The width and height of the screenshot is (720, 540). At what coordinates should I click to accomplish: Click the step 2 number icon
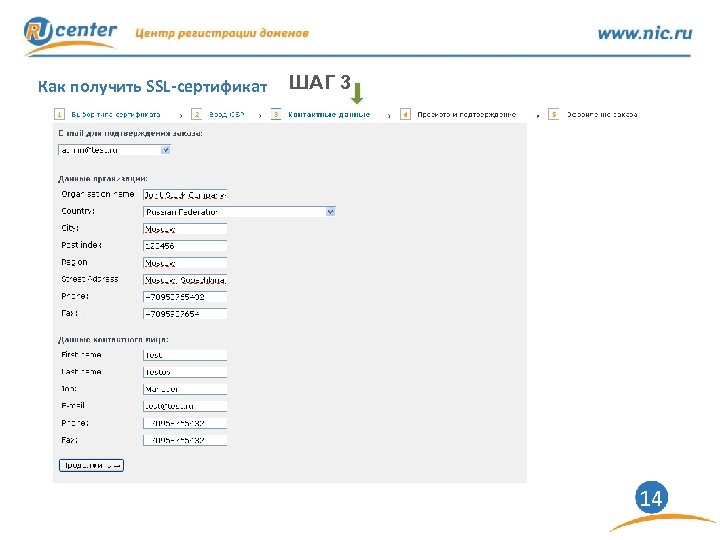click(x=197, y=114)
